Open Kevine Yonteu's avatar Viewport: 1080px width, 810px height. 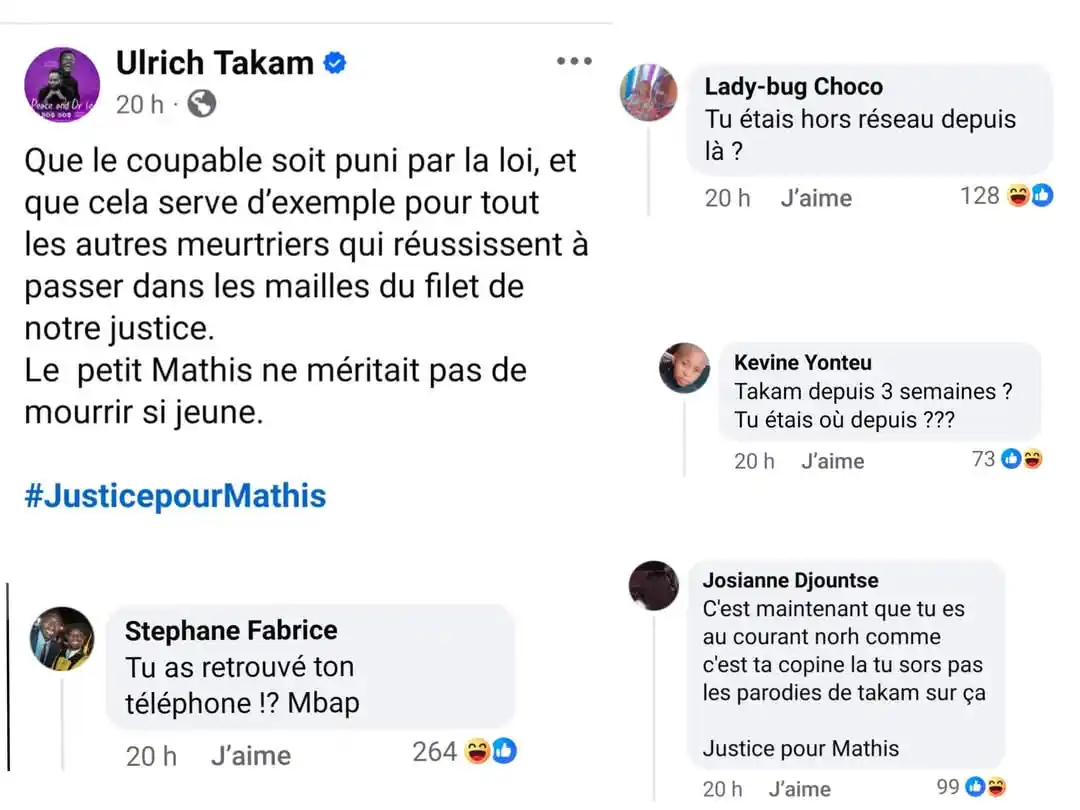coord(684,368)
